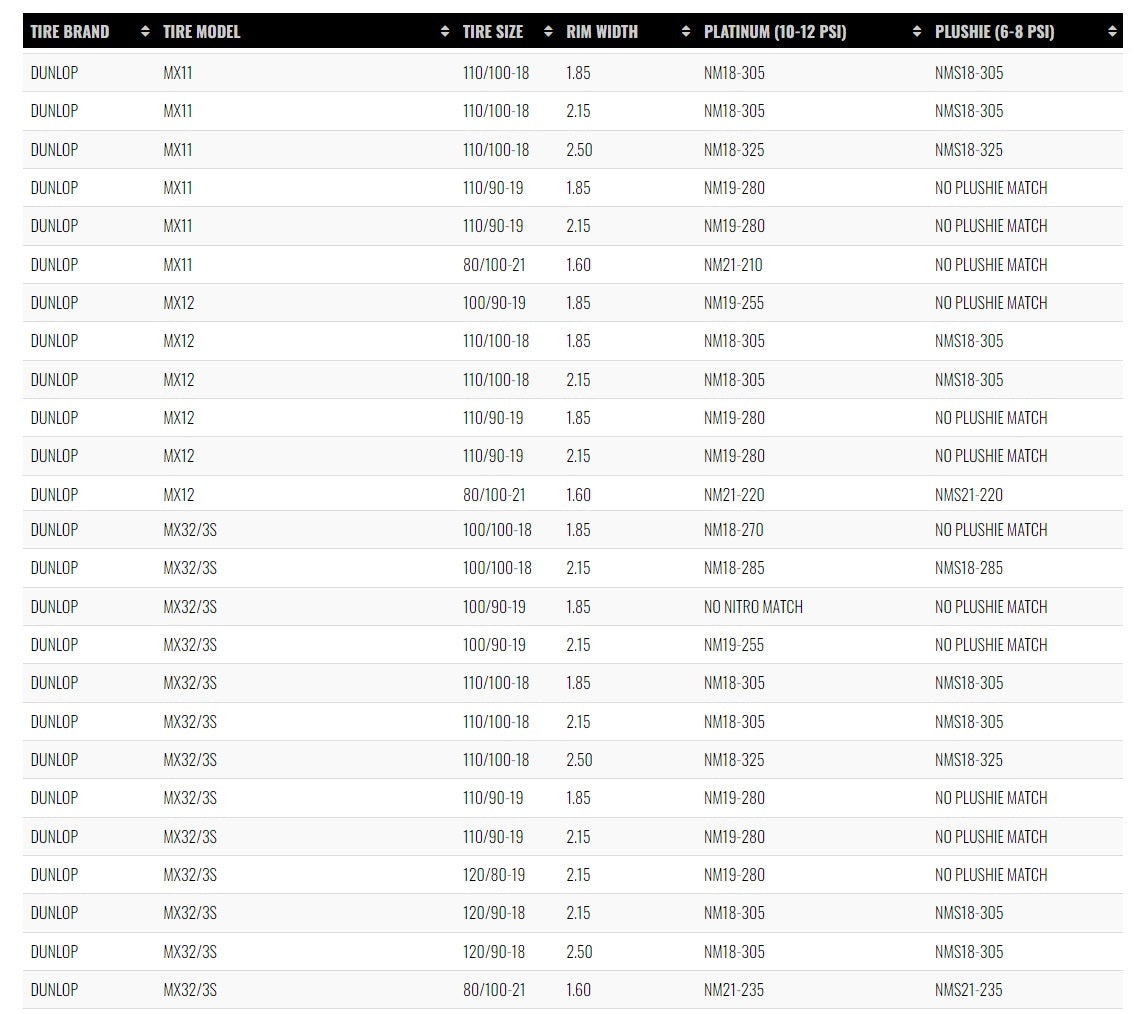The image size is (1140, 1014).
Task: Click the NMS21-235 cell in last row
Action: [x=968, y=990]
